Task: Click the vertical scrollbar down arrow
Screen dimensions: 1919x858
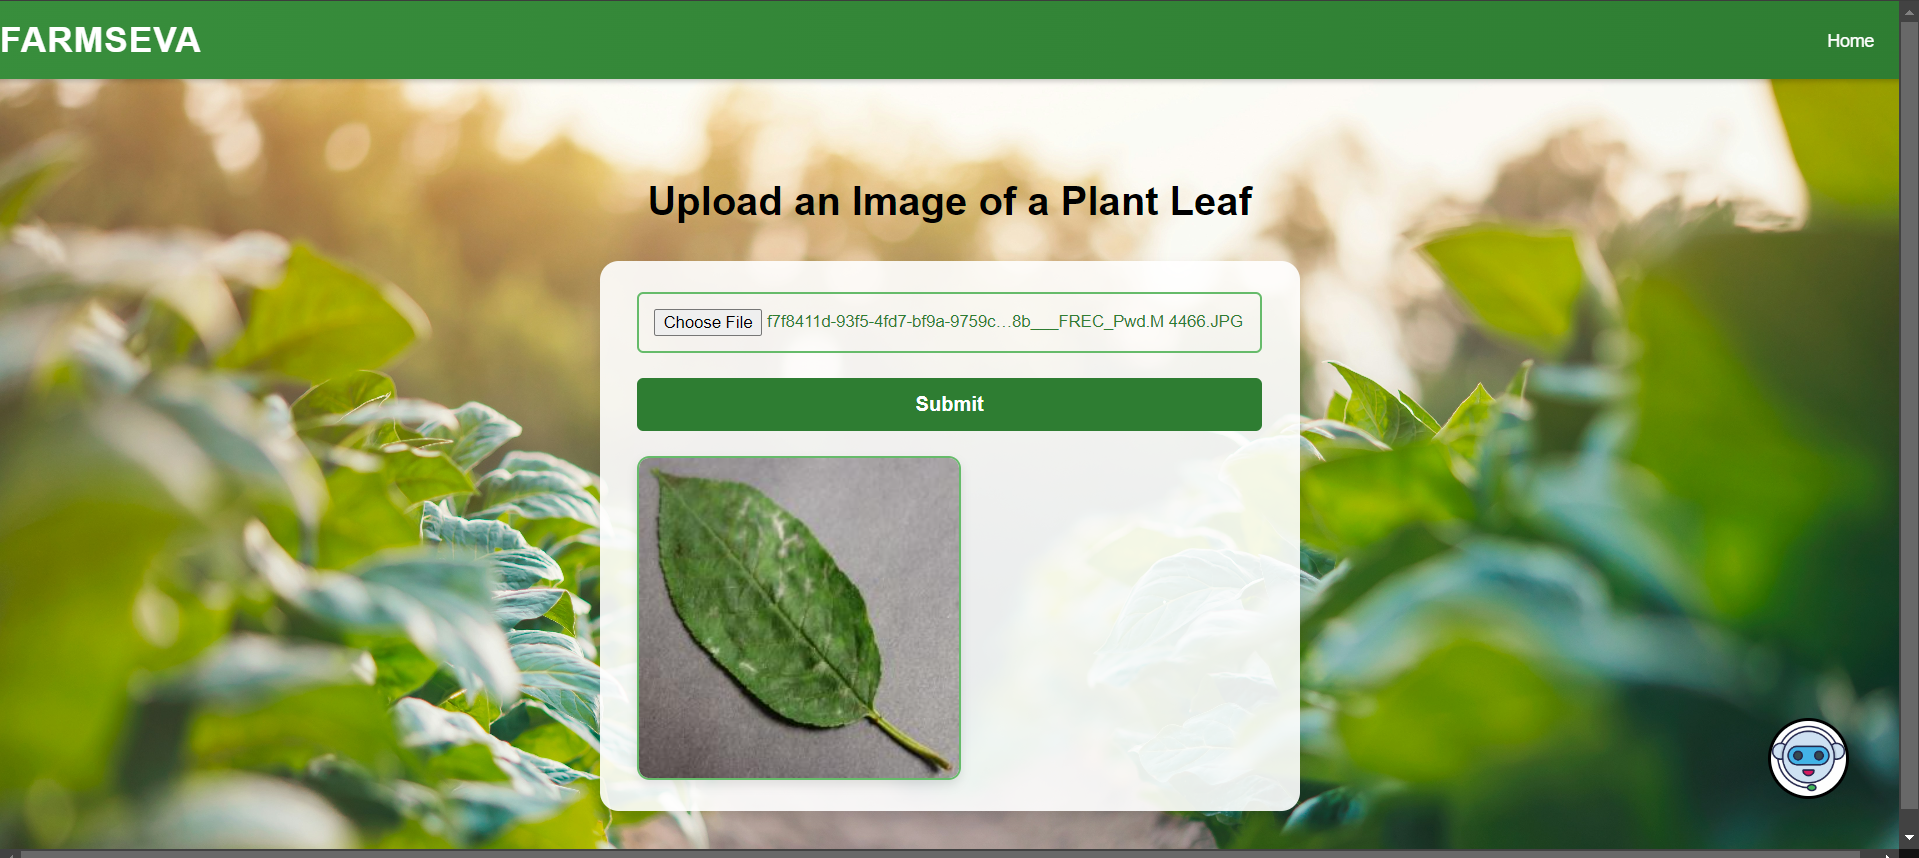Action: tap(1909, 838)
